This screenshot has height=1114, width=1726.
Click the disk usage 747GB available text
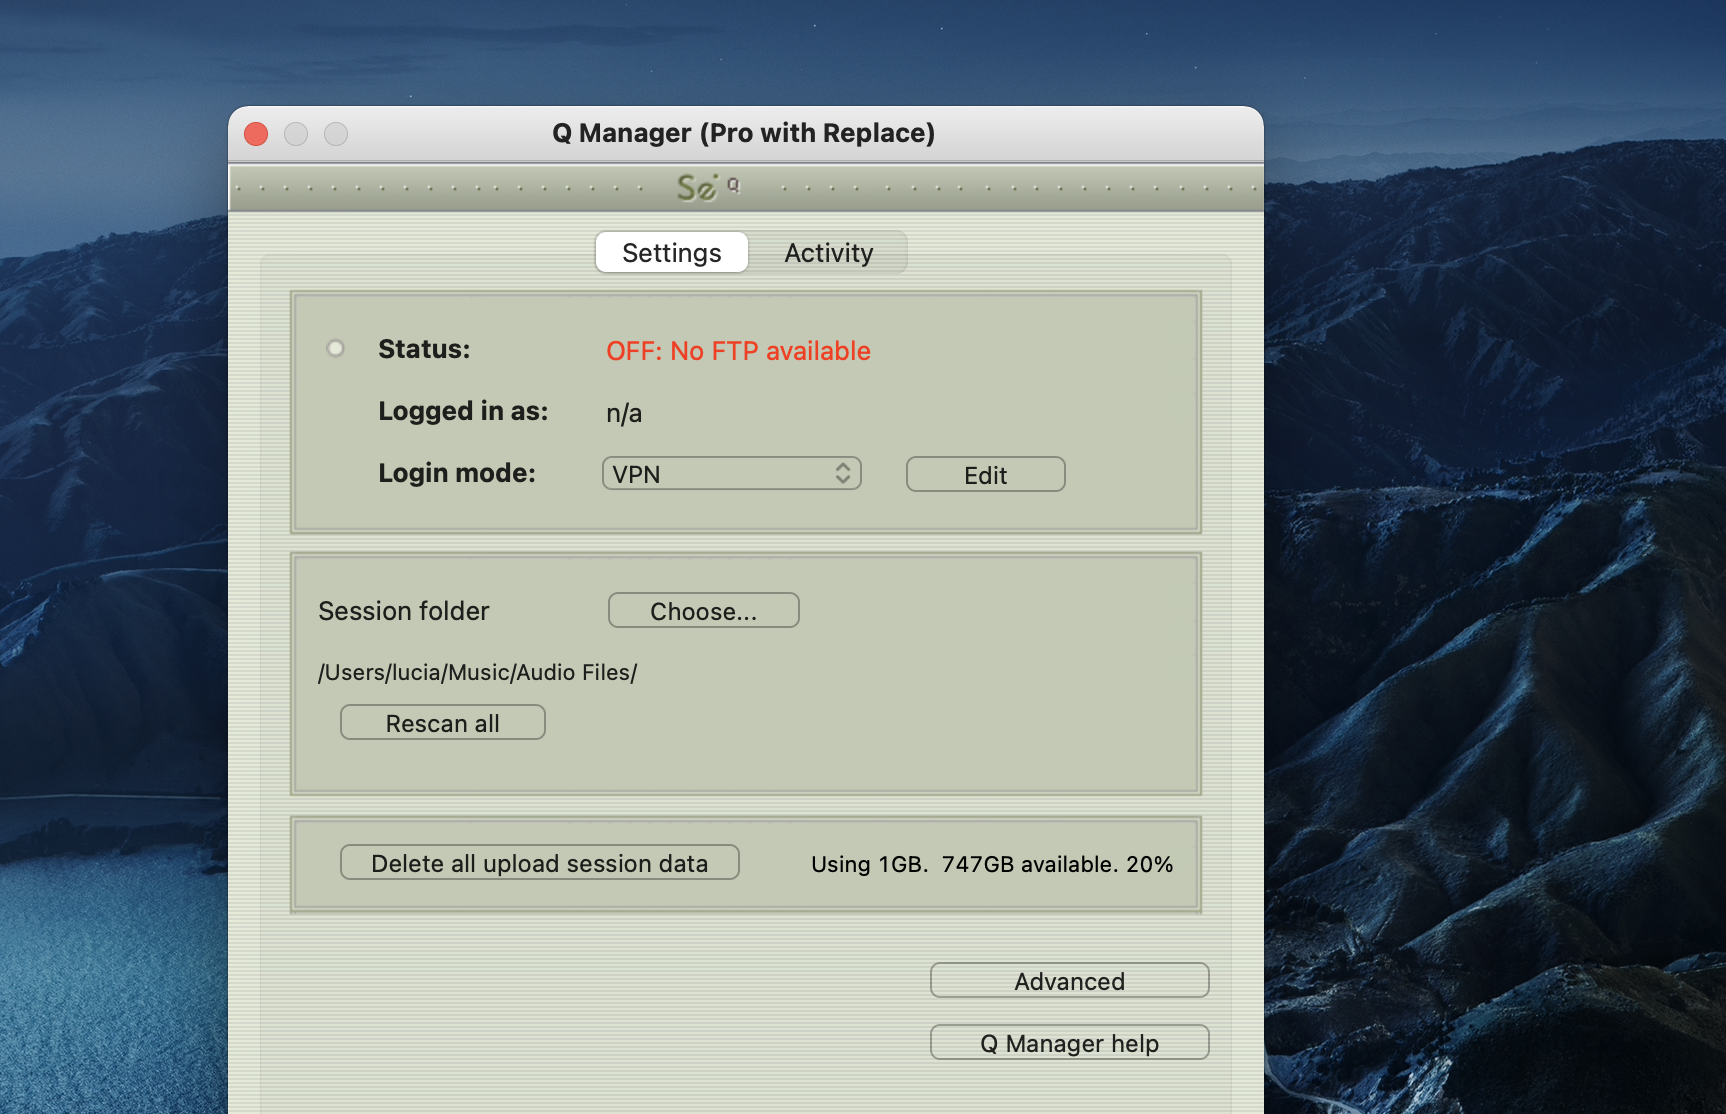click(x=991, y=864)
